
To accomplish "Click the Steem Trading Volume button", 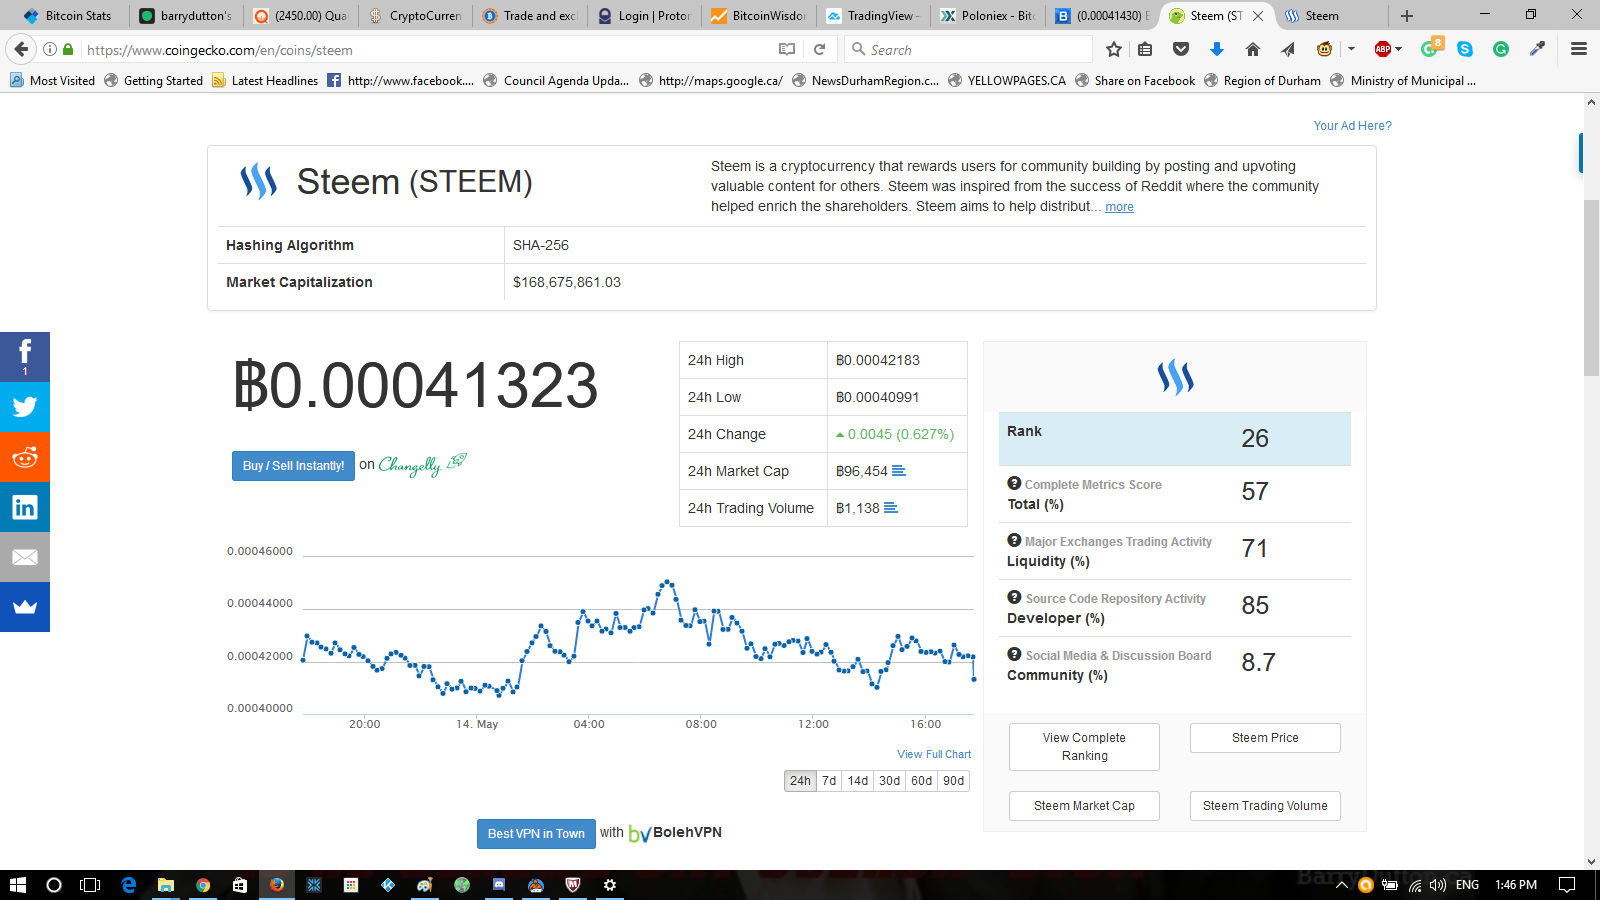I will tap(1265, 806).
